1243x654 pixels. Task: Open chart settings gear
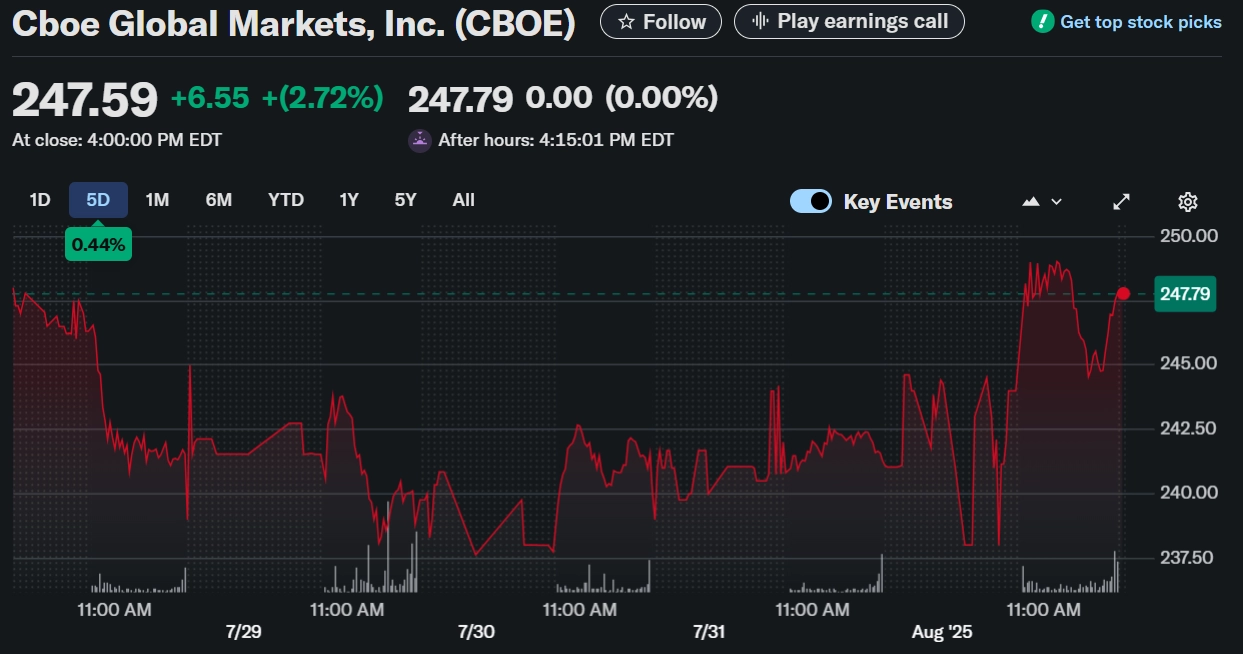1188,202
